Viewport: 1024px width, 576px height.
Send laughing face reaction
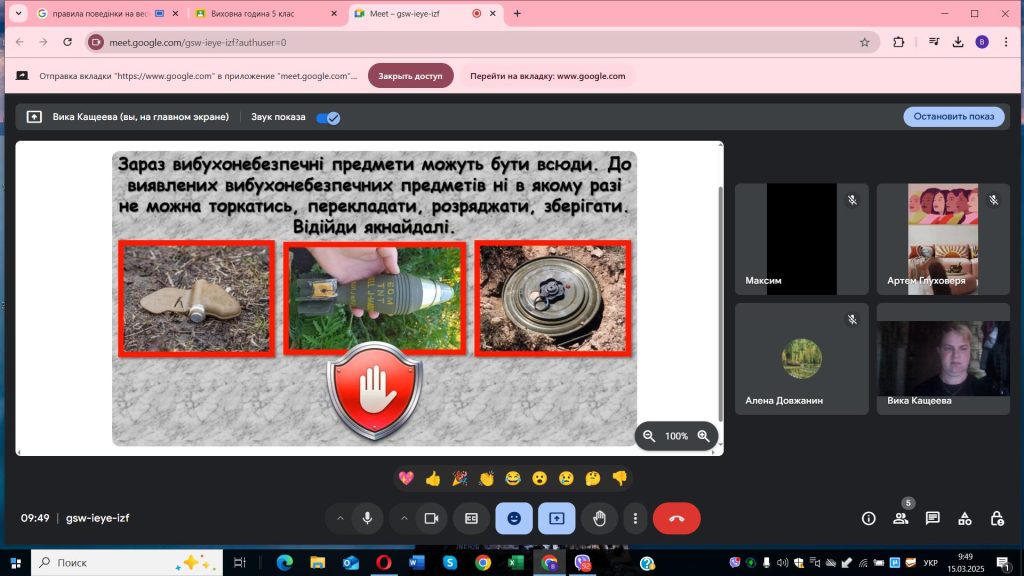513,479
